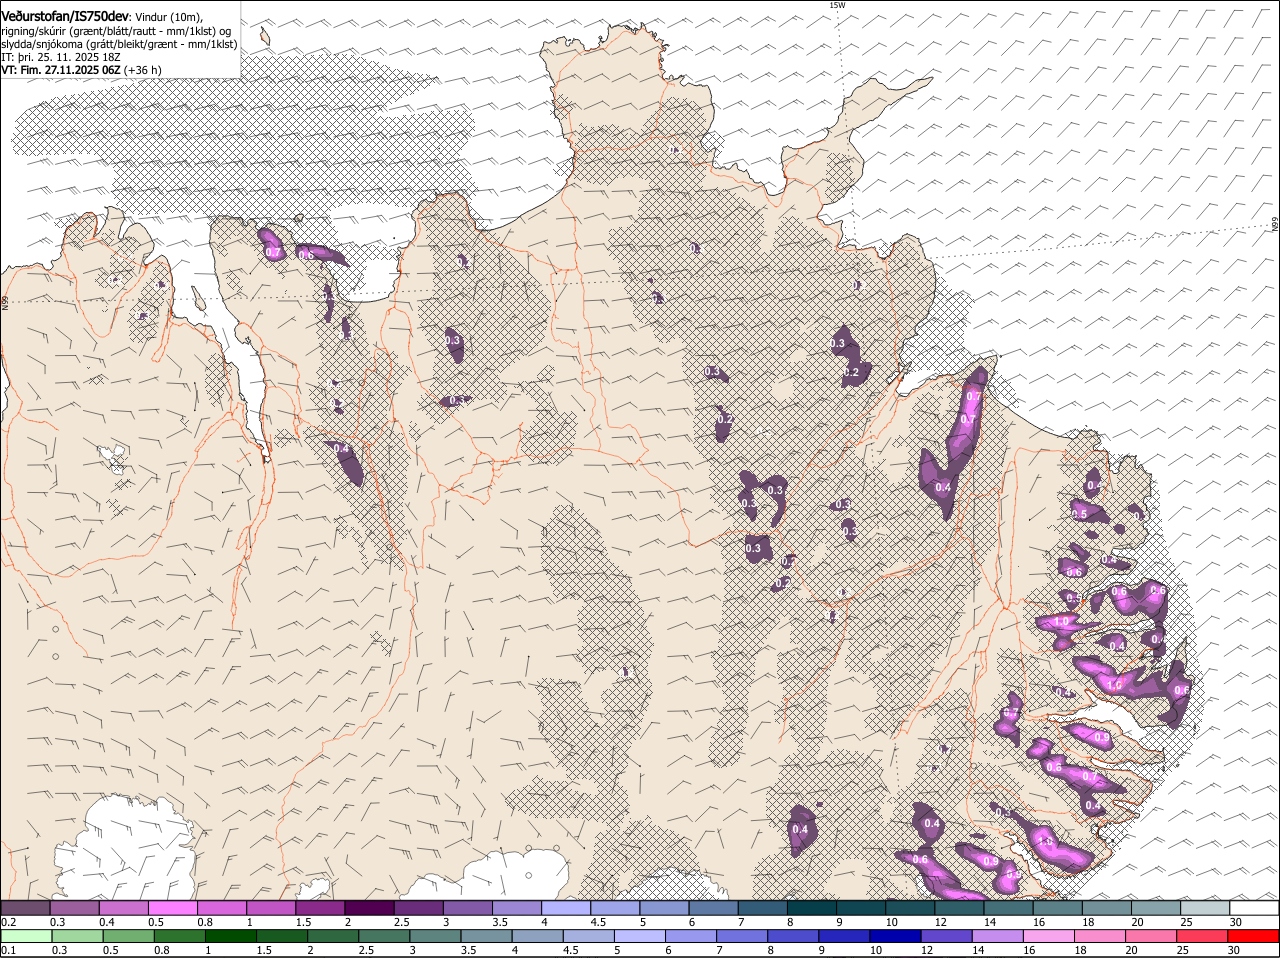Screen dimensions: 1280x958
Task: Select the white 30 swatch, upper snow scale
Action: [1253, 908]
